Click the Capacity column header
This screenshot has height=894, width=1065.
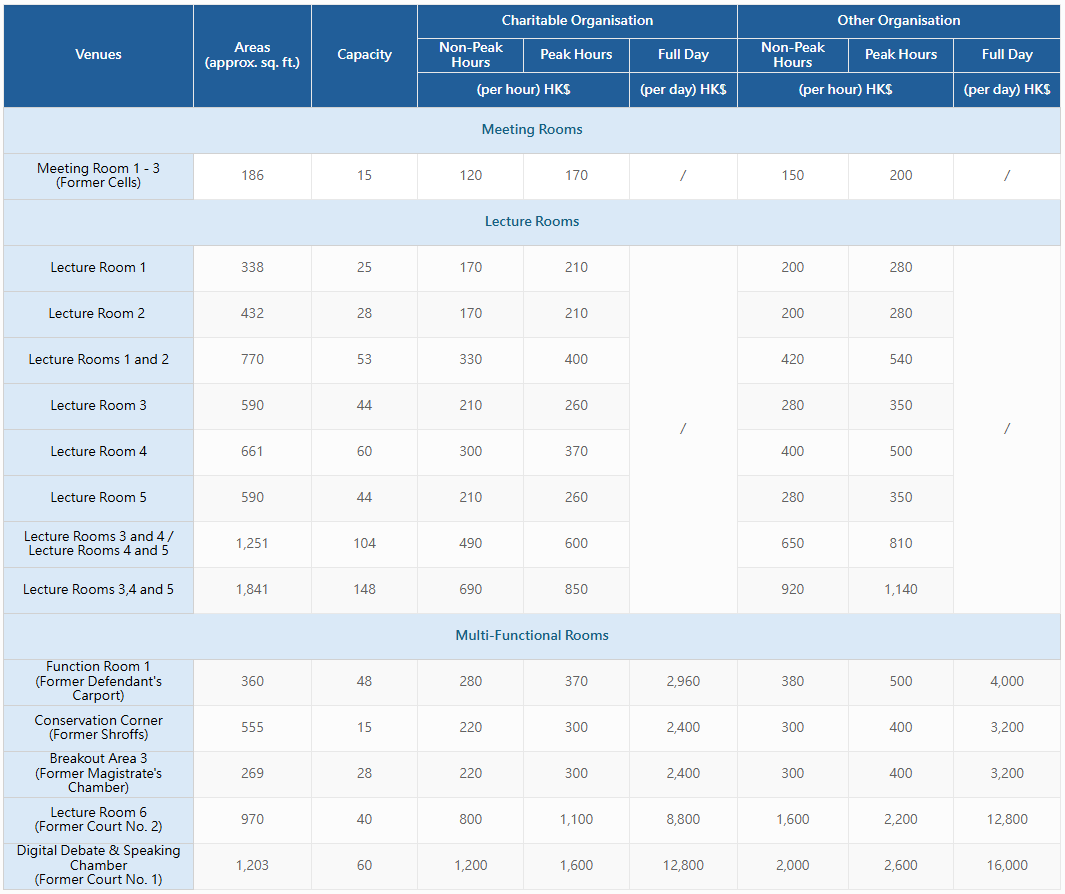tap(365, 55)
